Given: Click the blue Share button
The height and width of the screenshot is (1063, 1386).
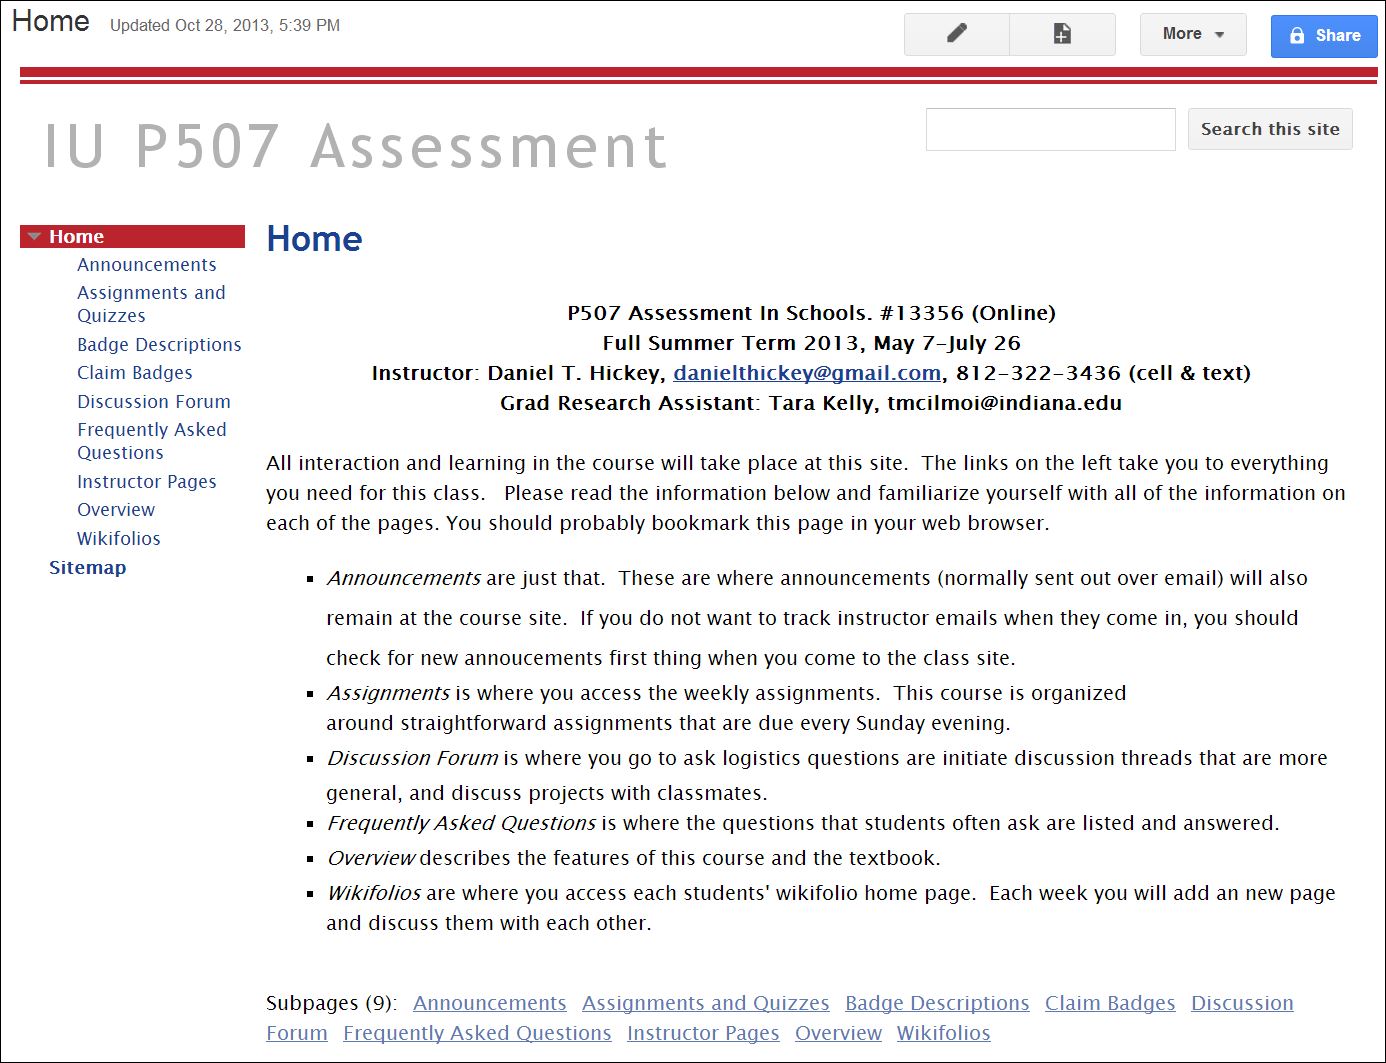Looking at the screenshot, I should pyautogui.click(x=1323, y=36).
